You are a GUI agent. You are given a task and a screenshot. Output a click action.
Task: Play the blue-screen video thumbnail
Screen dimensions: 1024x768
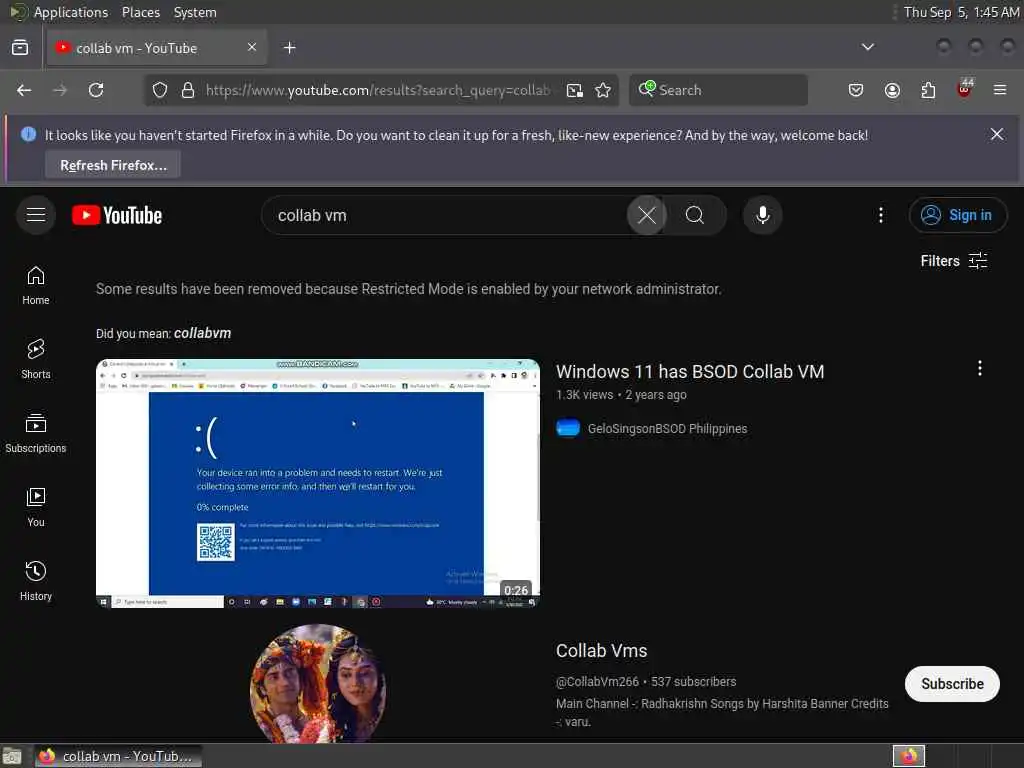pos(318,483)
